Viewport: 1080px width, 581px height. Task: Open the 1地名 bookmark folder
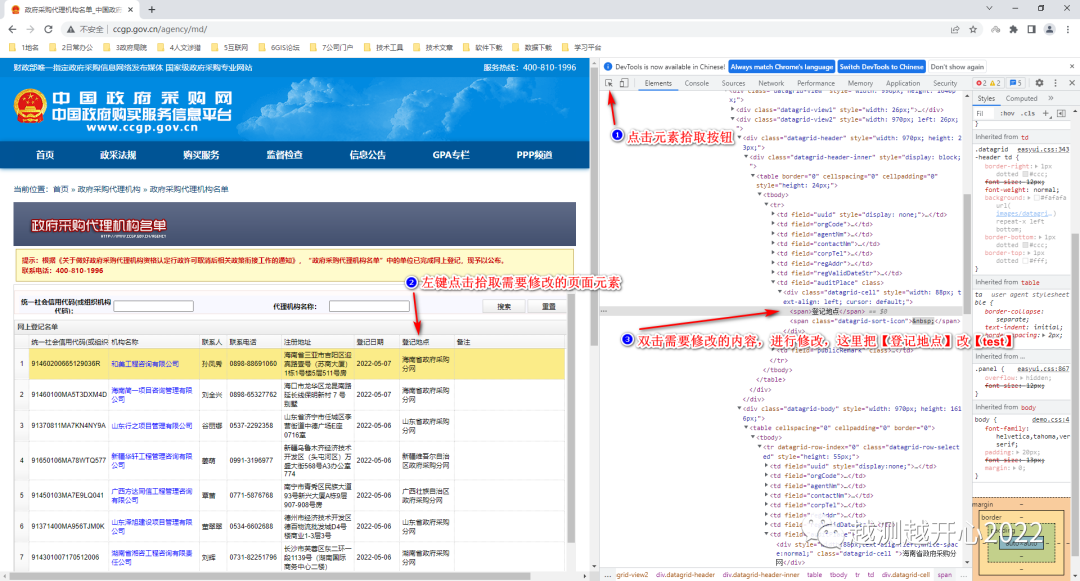tap(23, 47)
